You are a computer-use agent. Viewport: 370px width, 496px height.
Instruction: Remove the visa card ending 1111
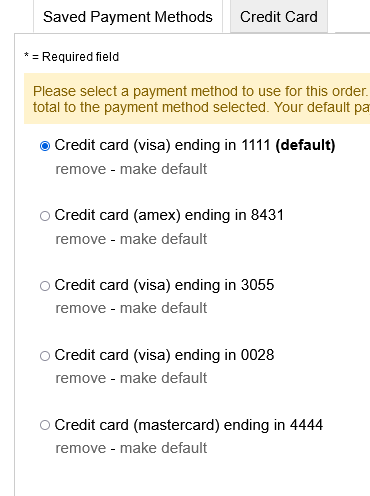click(x=81, y=169)
